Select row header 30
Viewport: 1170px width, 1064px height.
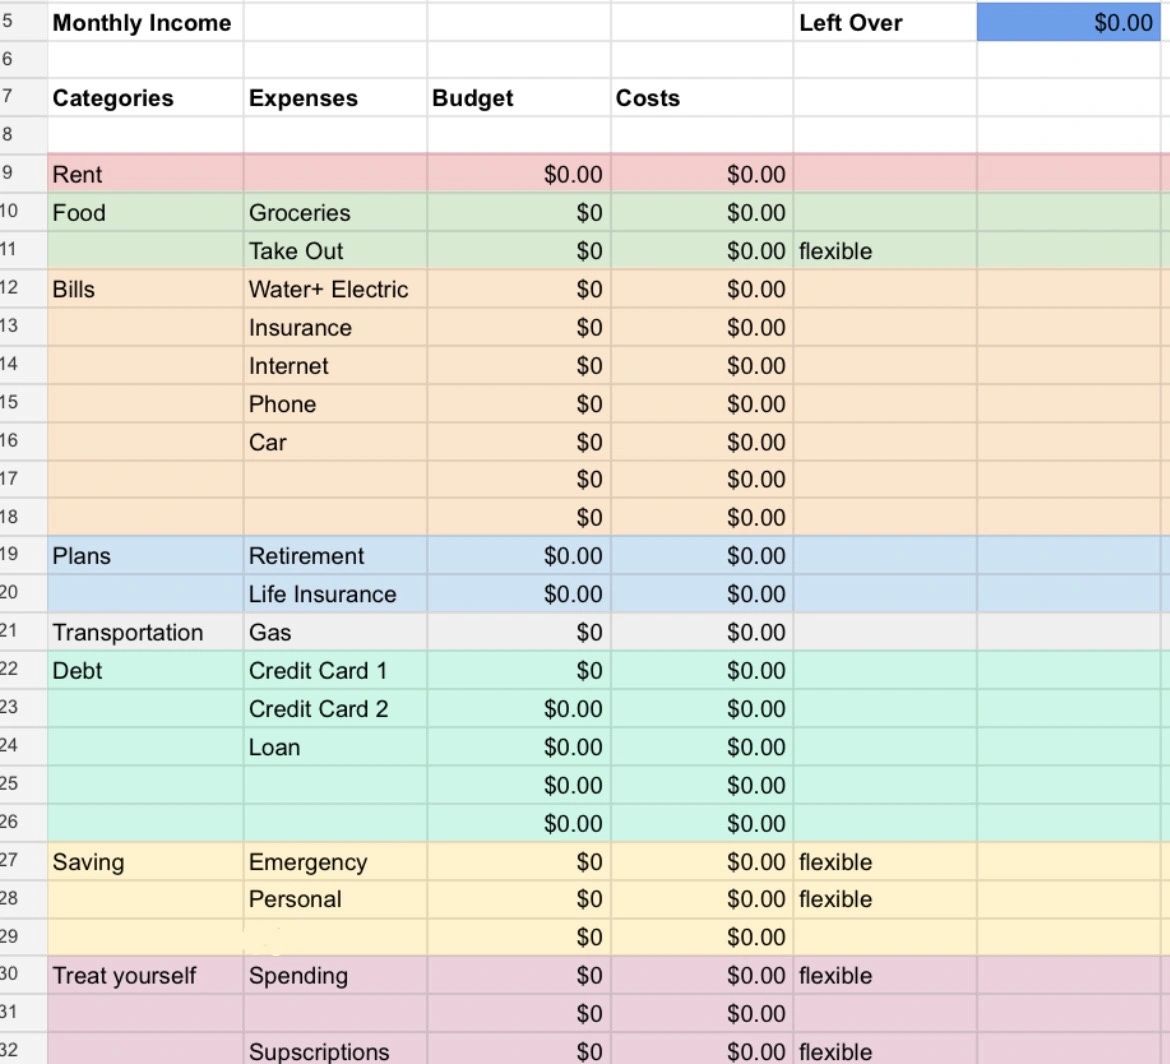coord(23,974)
